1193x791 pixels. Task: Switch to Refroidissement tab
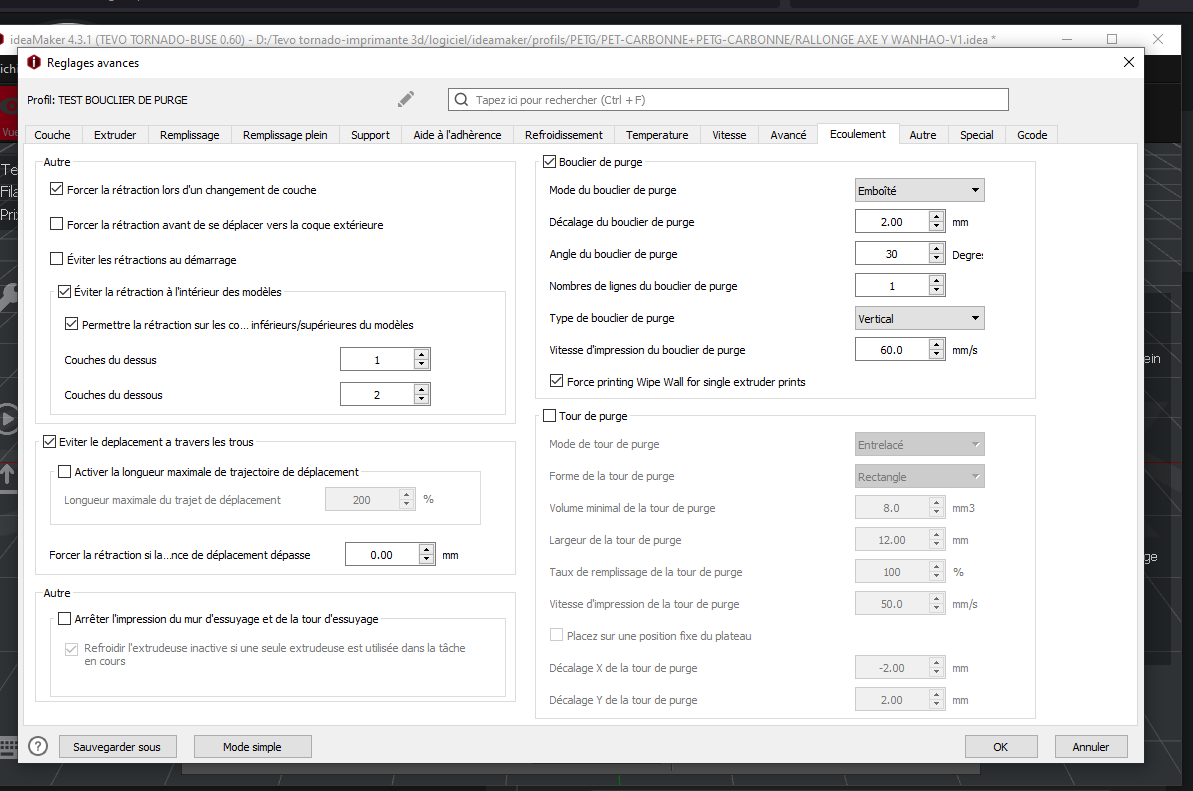[564, 135]
